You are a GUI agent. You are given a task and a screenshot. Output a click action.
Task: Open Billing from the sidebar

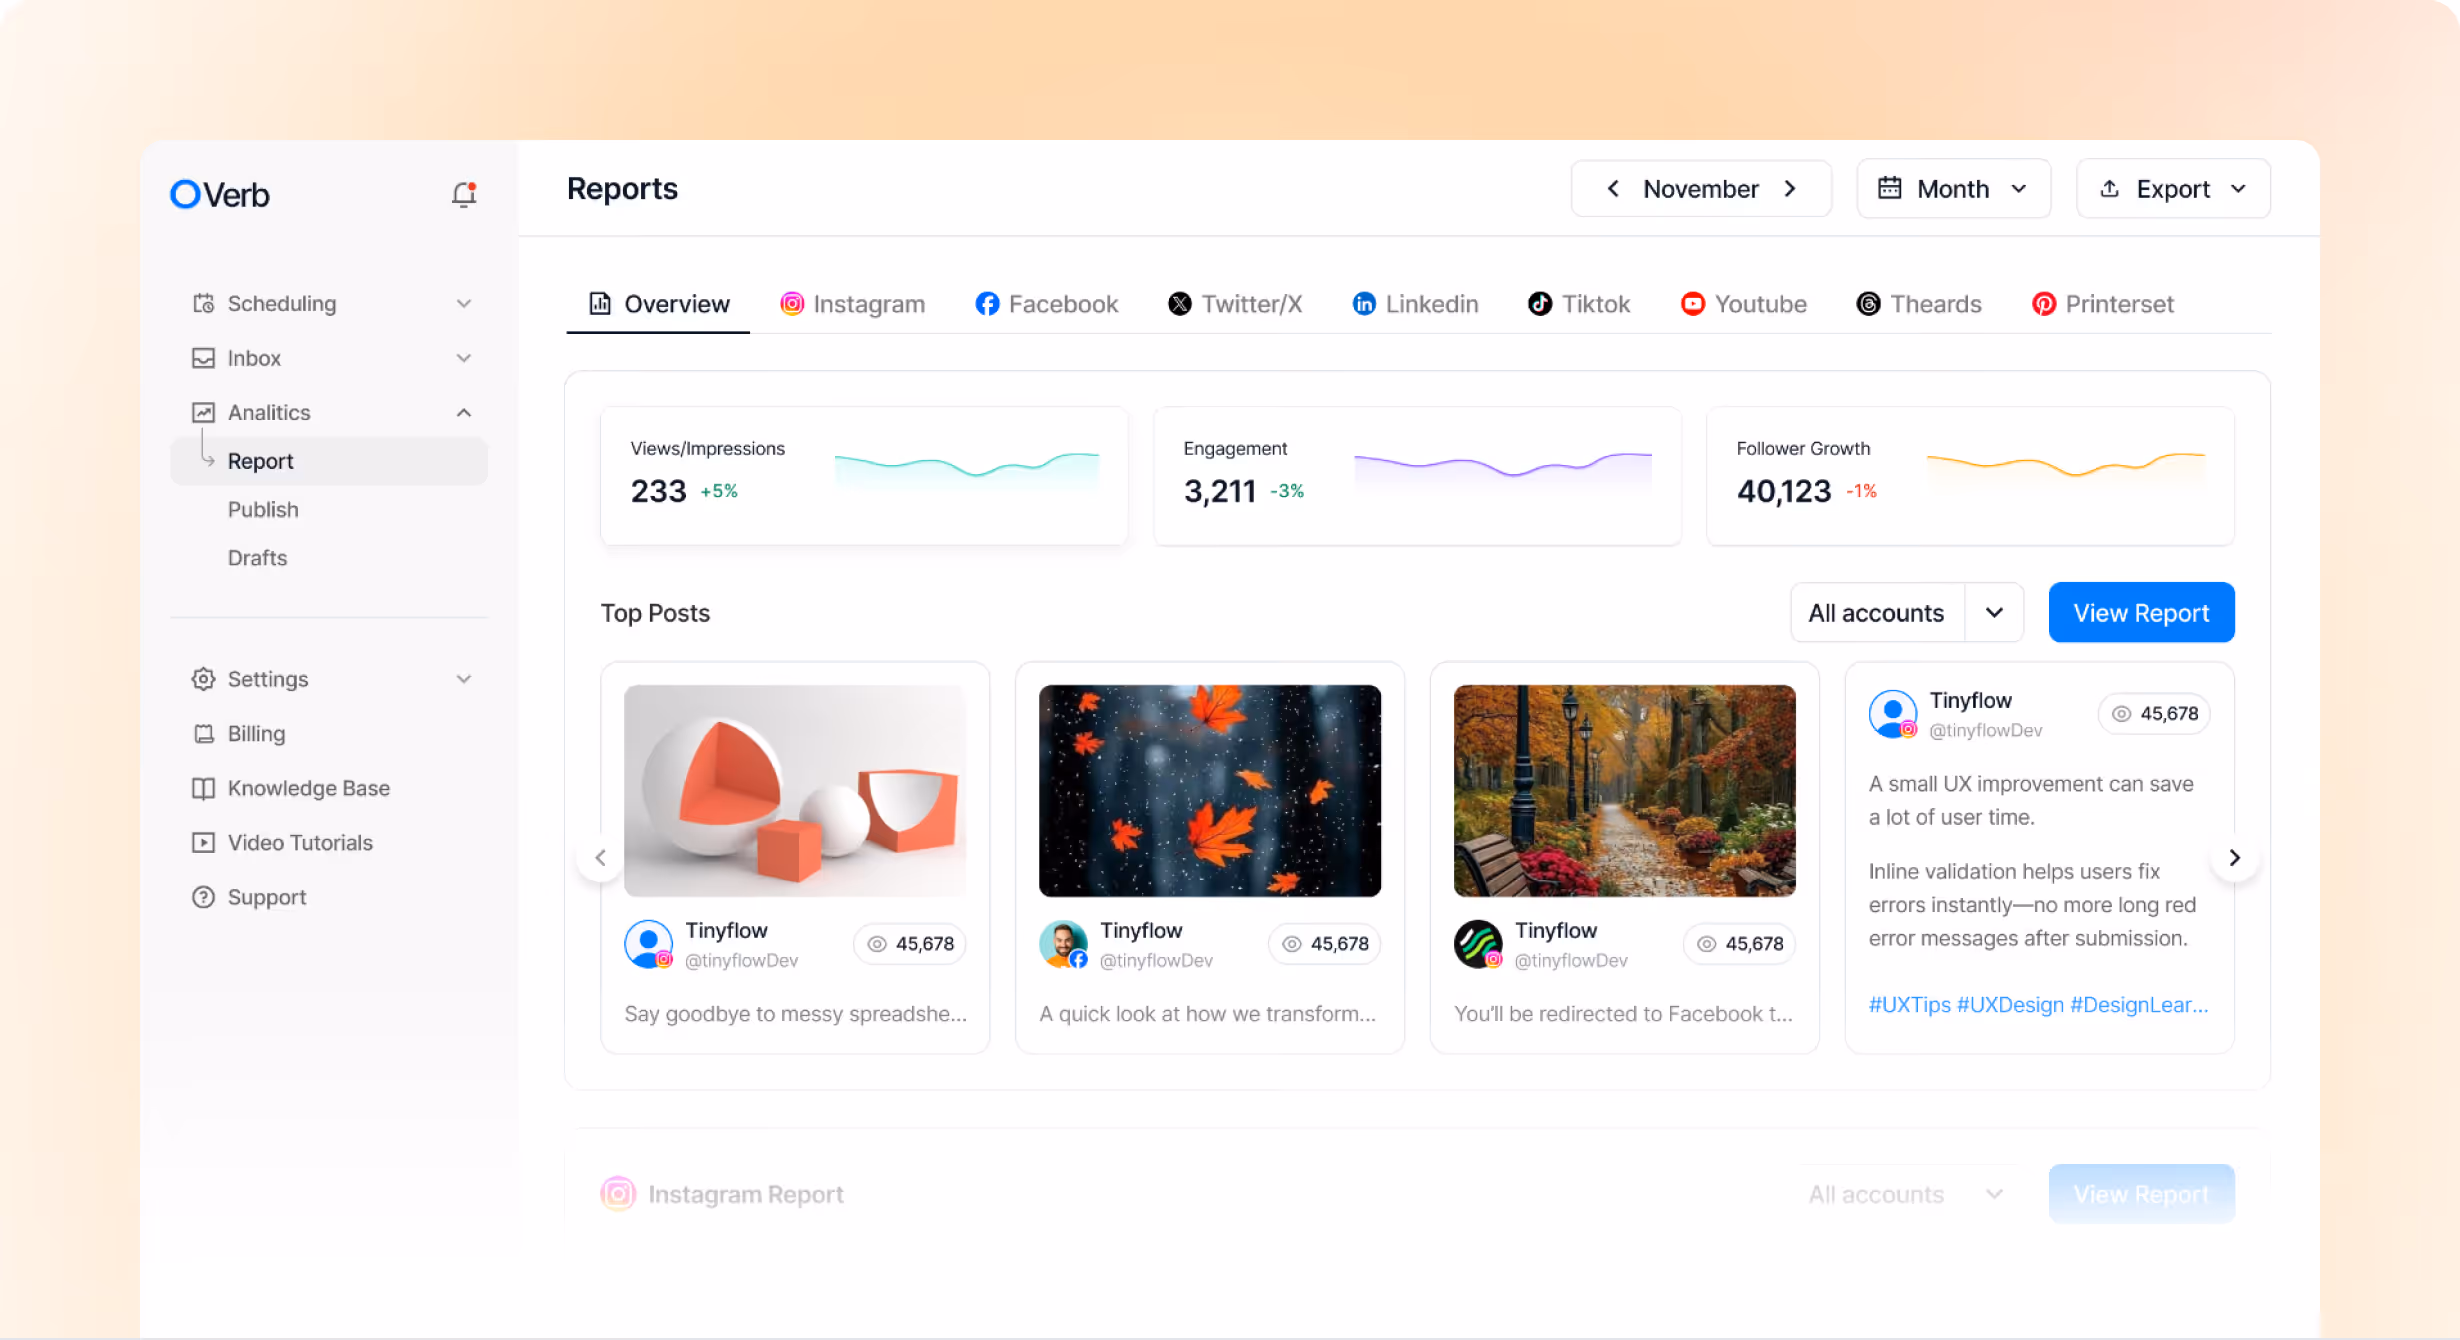coord(256,733)
